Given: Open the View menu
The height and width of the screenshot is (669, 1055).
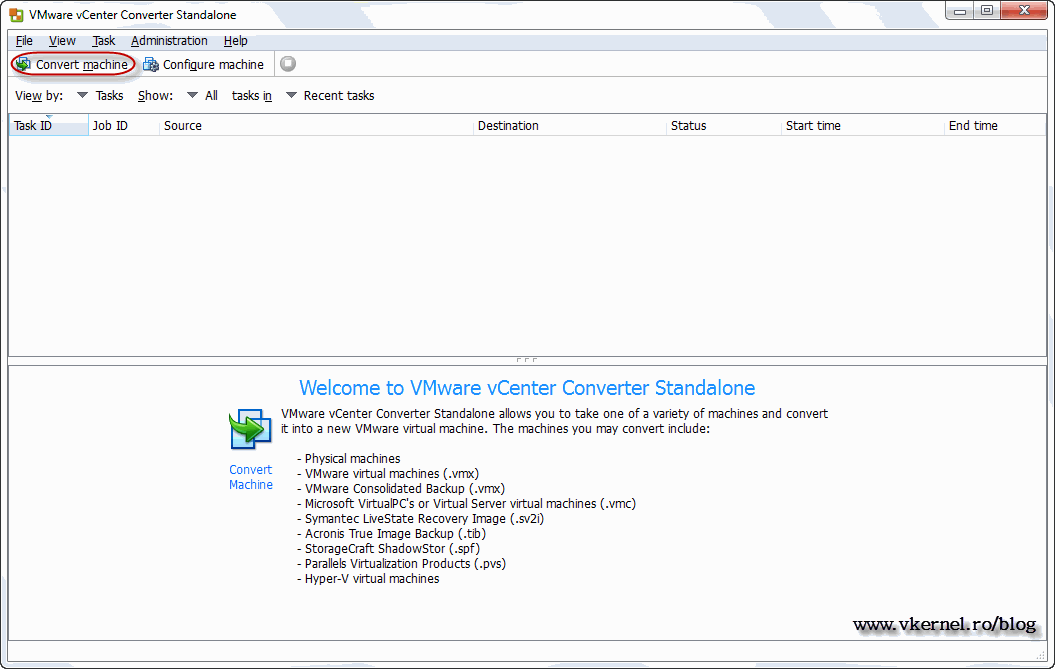Looking at the screenshot, I should tap(61, 41).
